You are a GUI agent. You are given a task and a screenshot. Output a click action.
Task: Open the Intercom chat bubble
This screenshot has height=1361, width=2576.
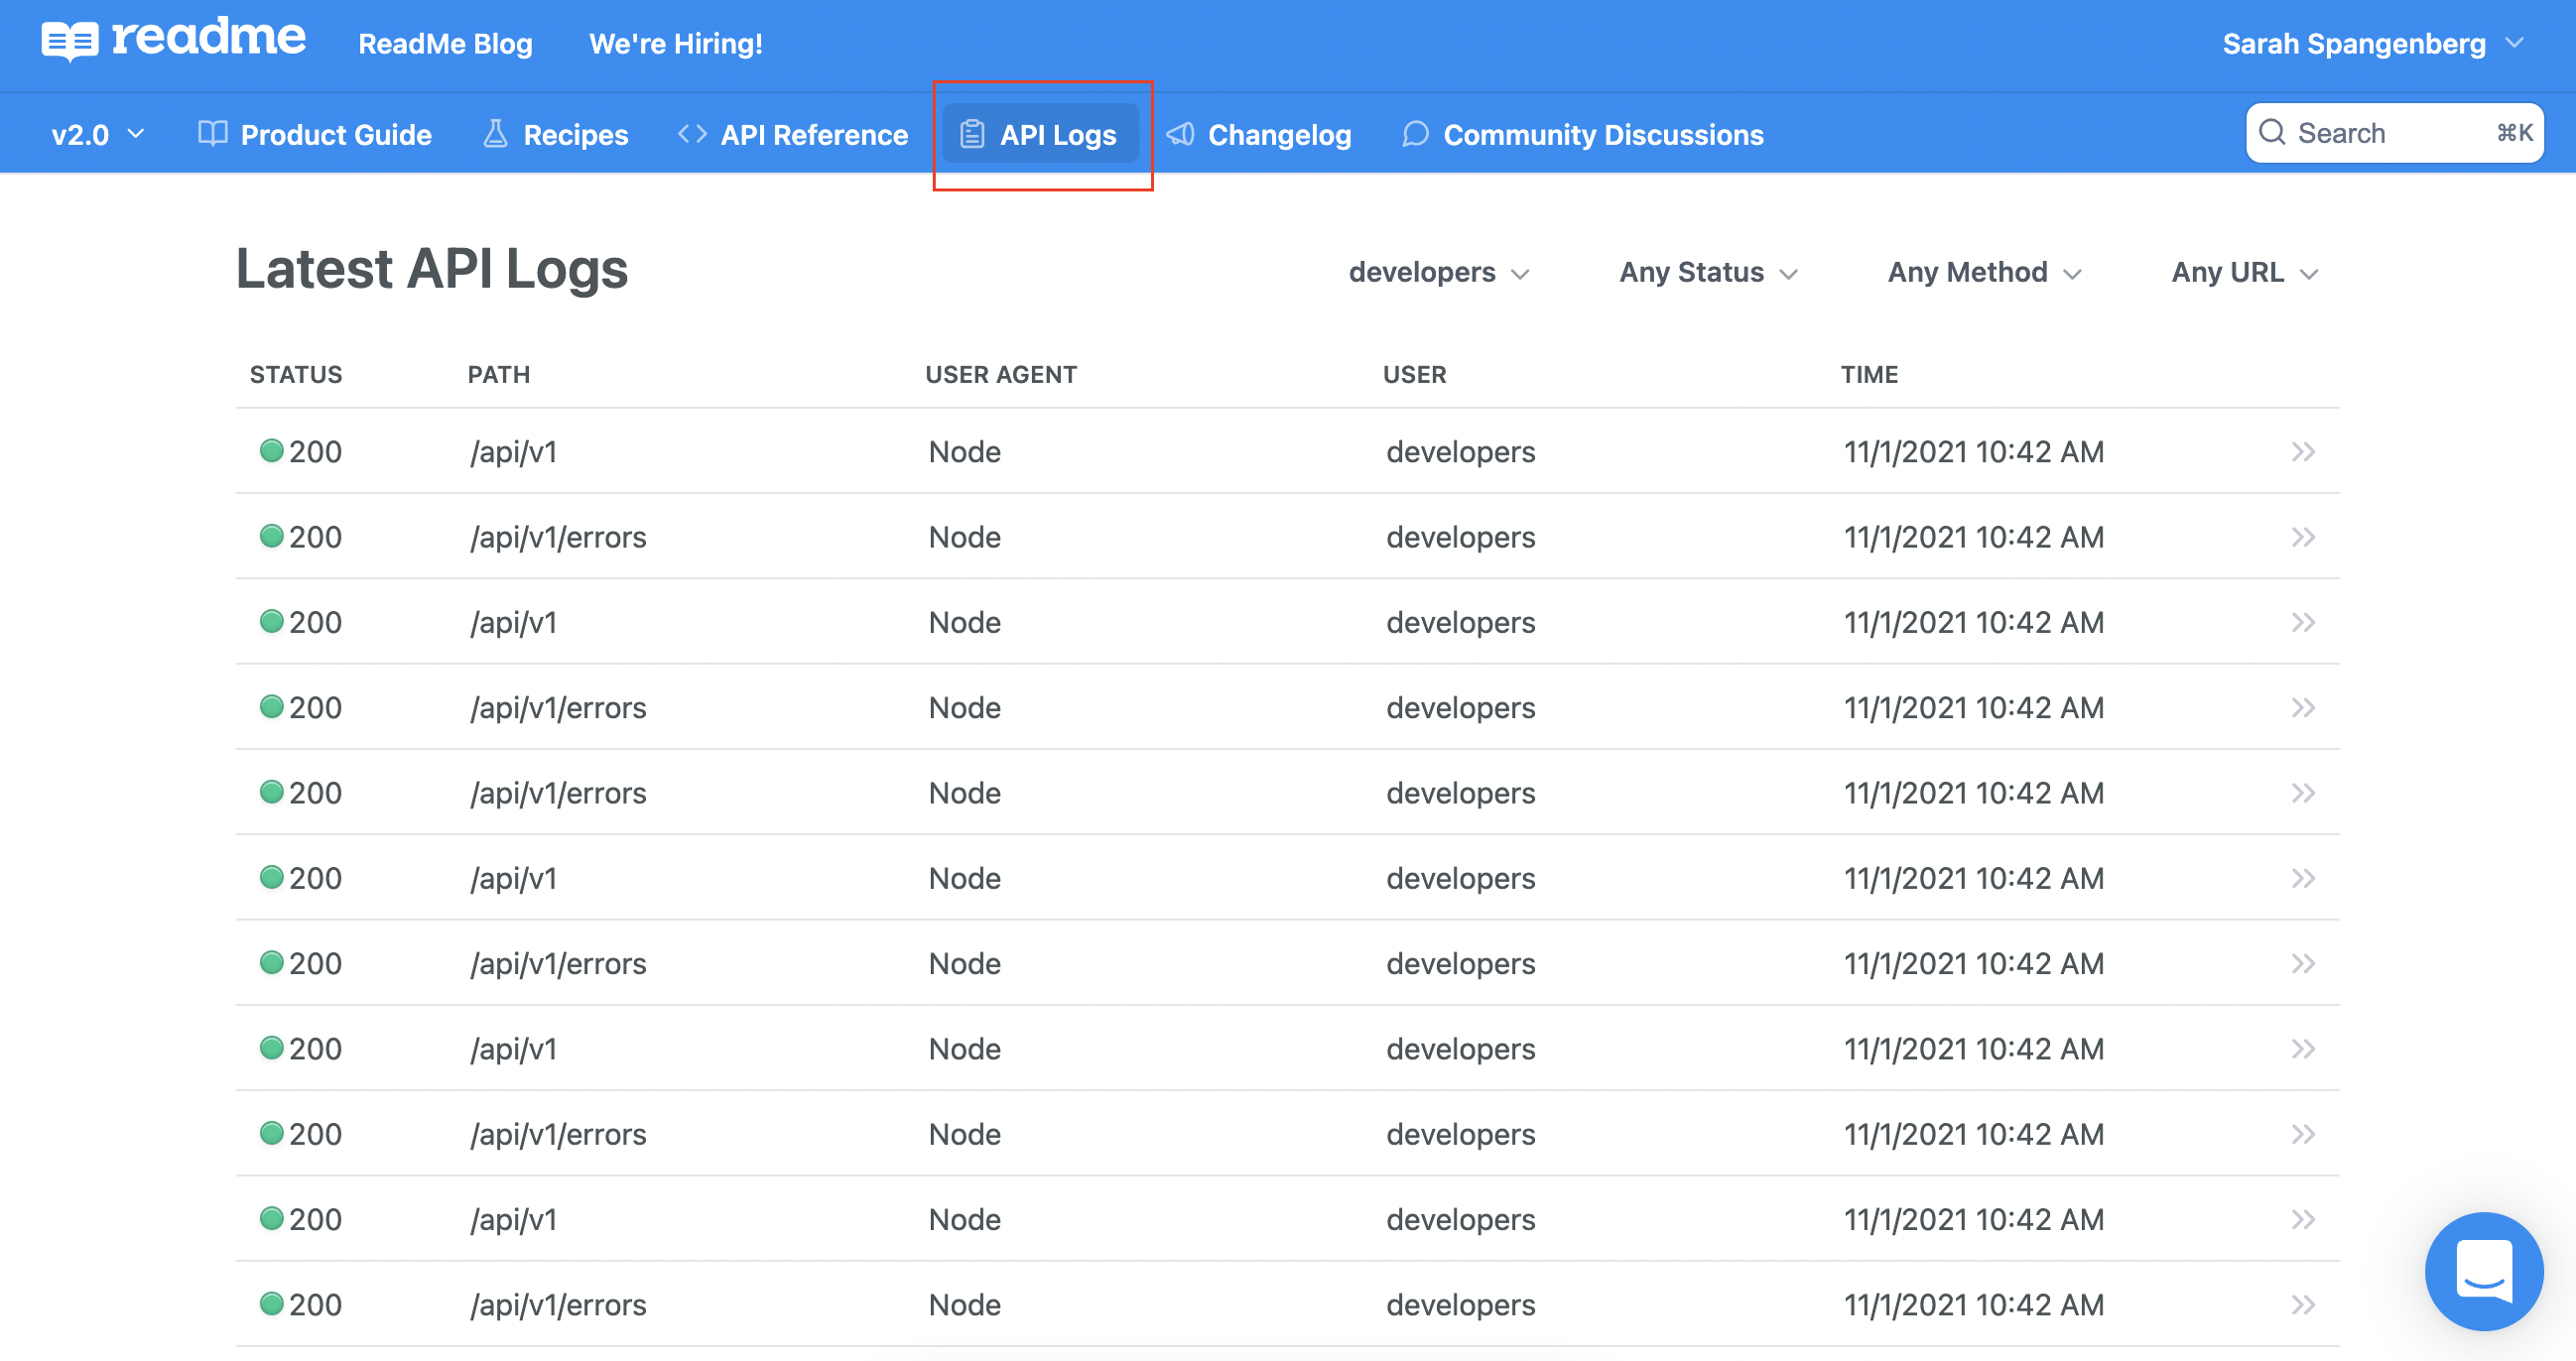click(2483, 1271)
